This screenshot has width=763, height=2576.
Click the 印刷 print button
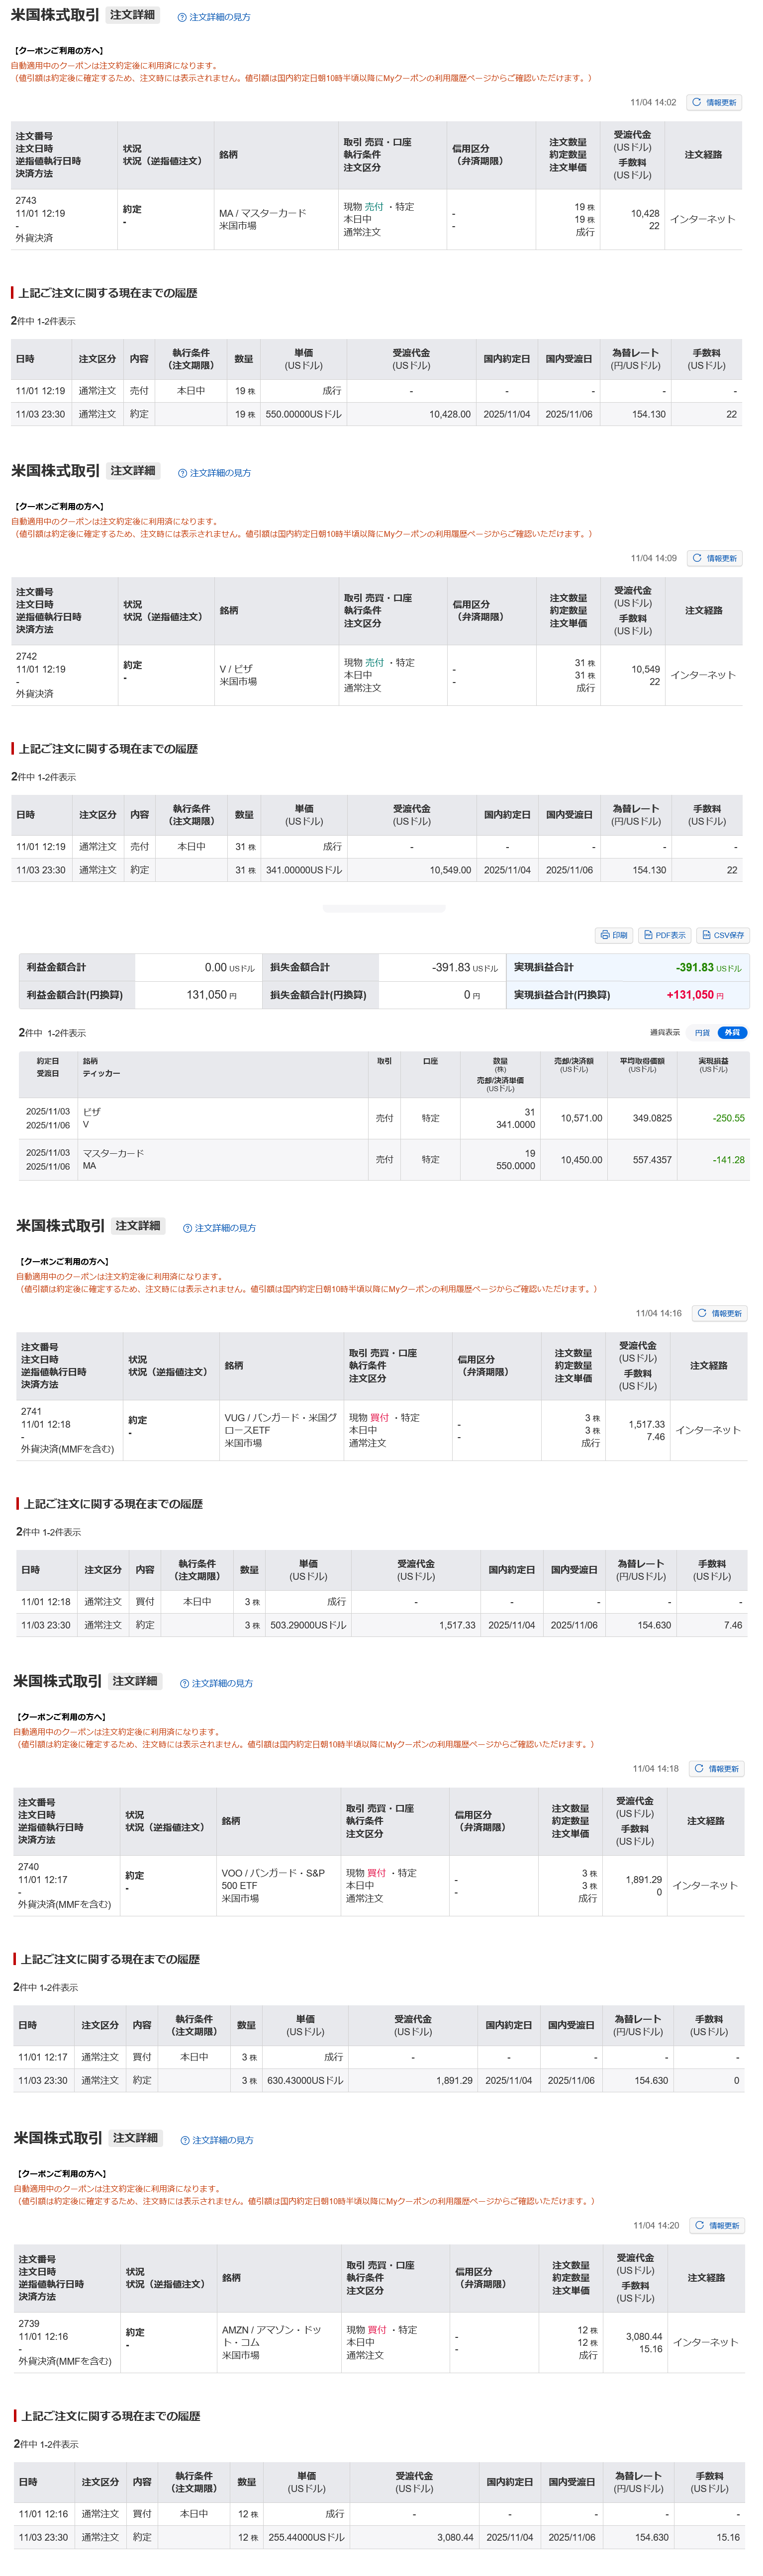tap(614, 935)
